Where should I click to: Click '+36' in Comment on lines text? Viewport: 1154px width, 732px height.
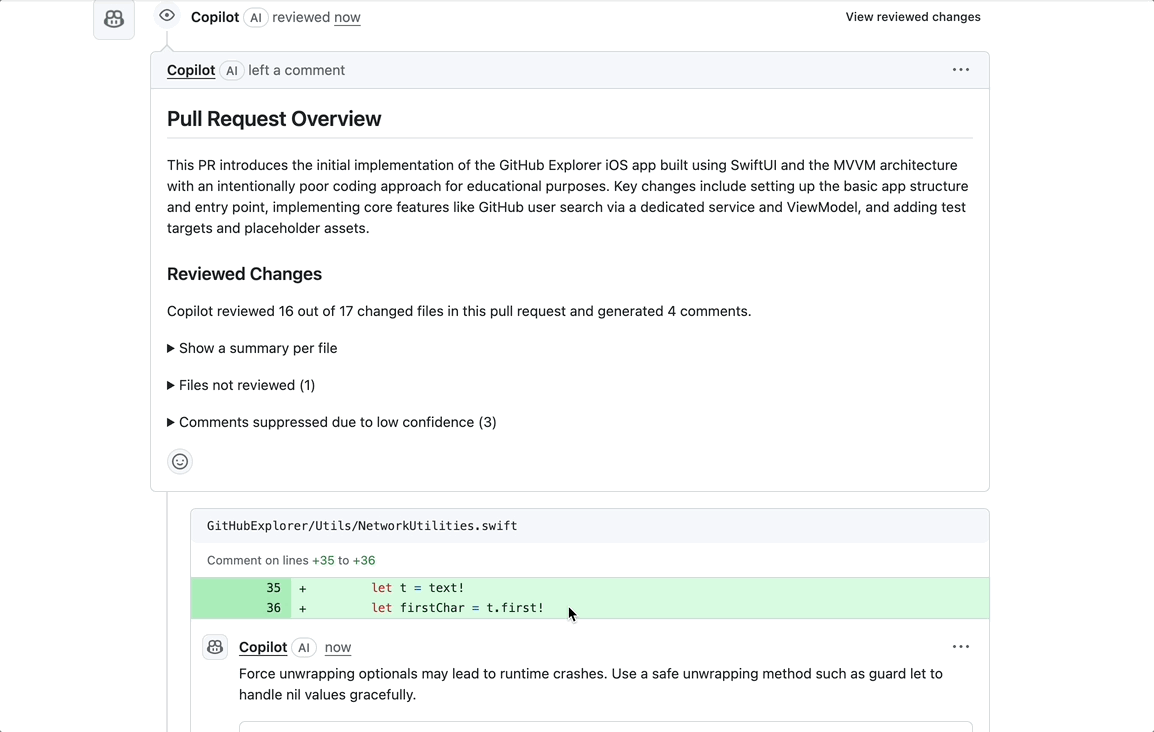coord(364,560)
